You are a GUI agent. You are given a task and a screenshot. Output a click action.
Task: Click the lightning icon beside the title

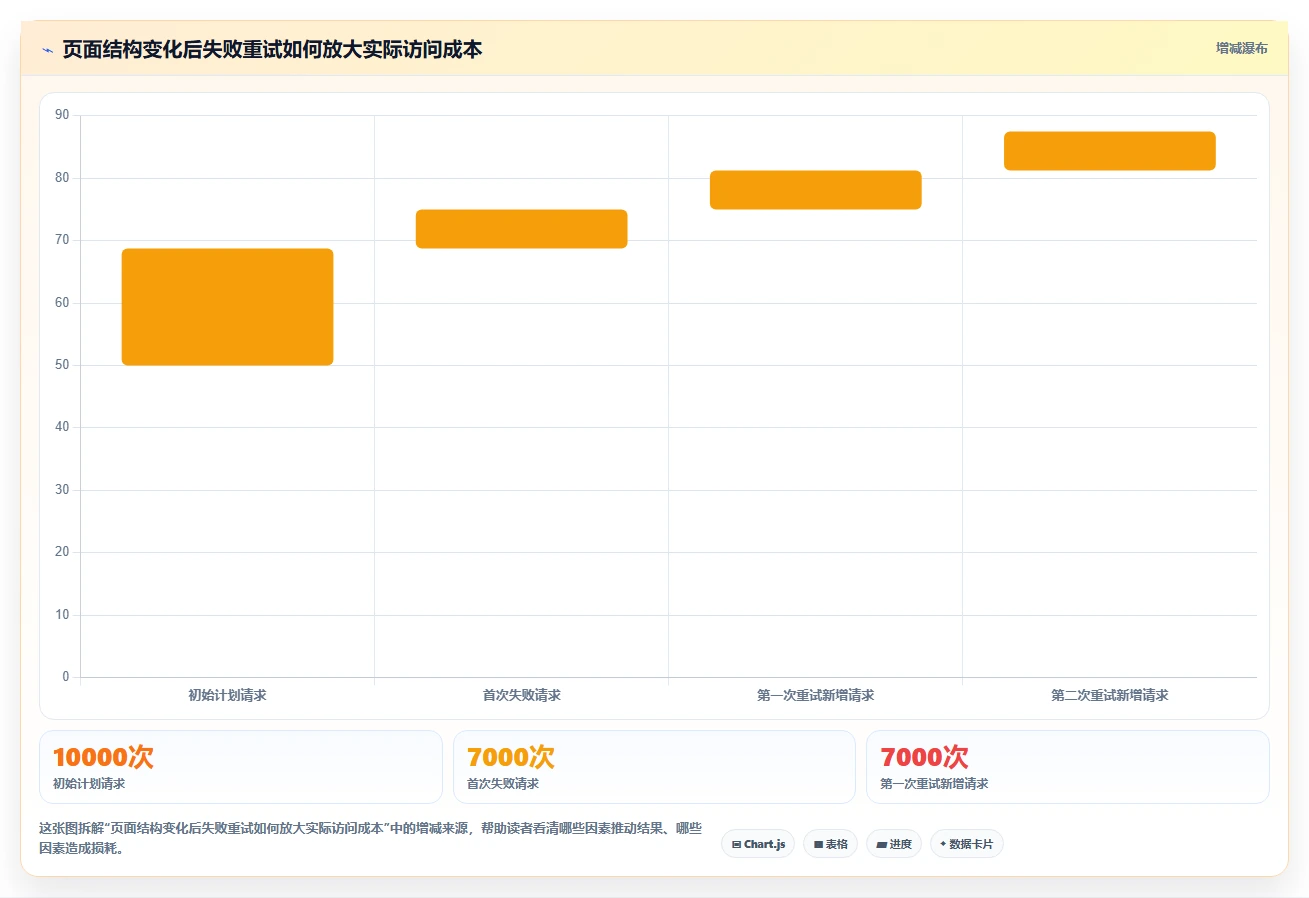click(x=47, y=49)
